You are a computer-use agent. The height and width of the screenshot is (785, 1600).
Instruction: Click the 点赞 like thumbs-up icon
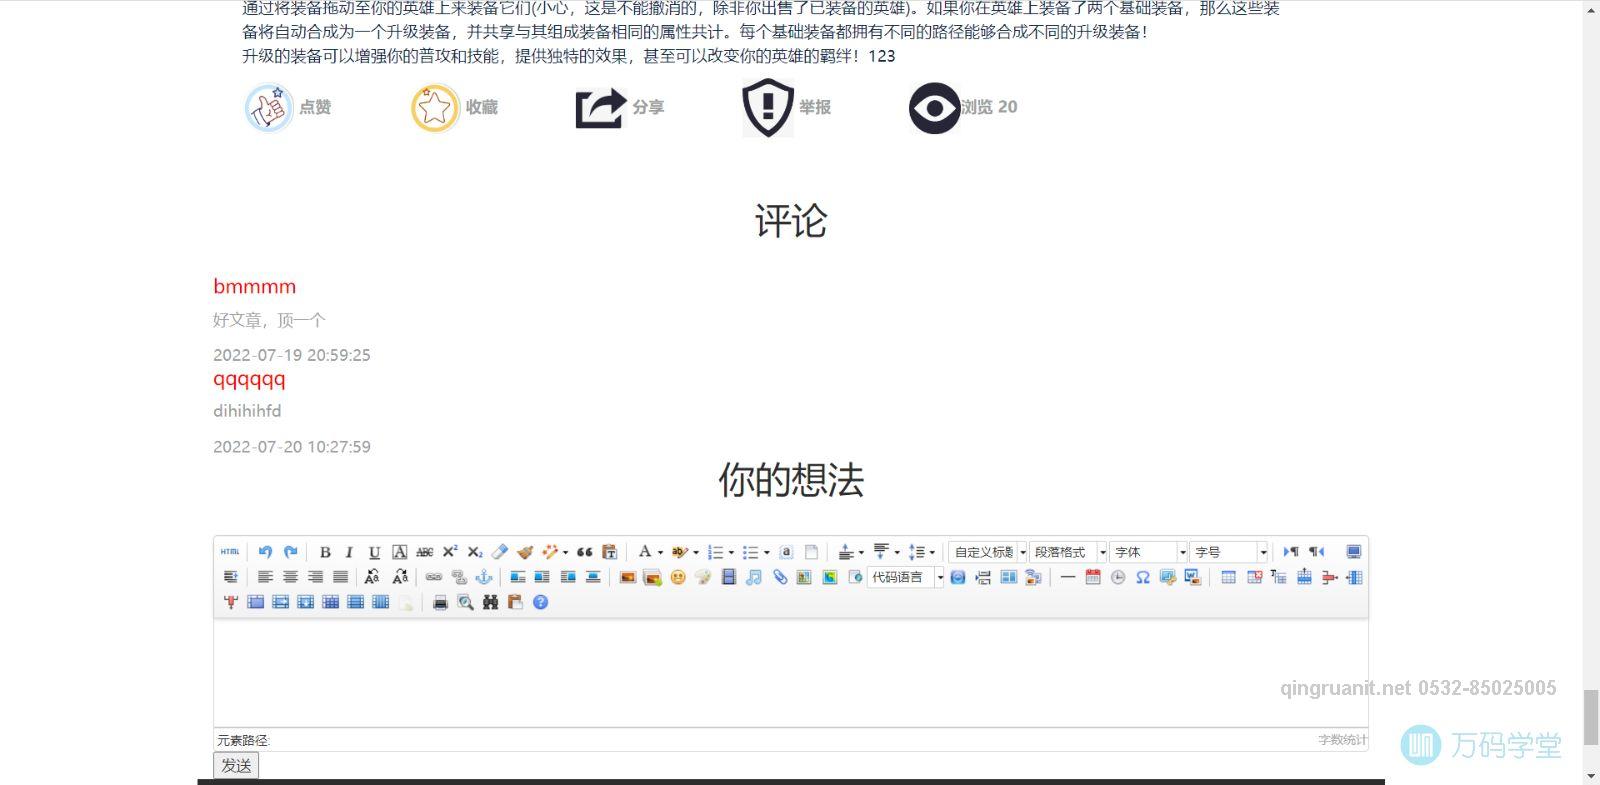[268, 107]
